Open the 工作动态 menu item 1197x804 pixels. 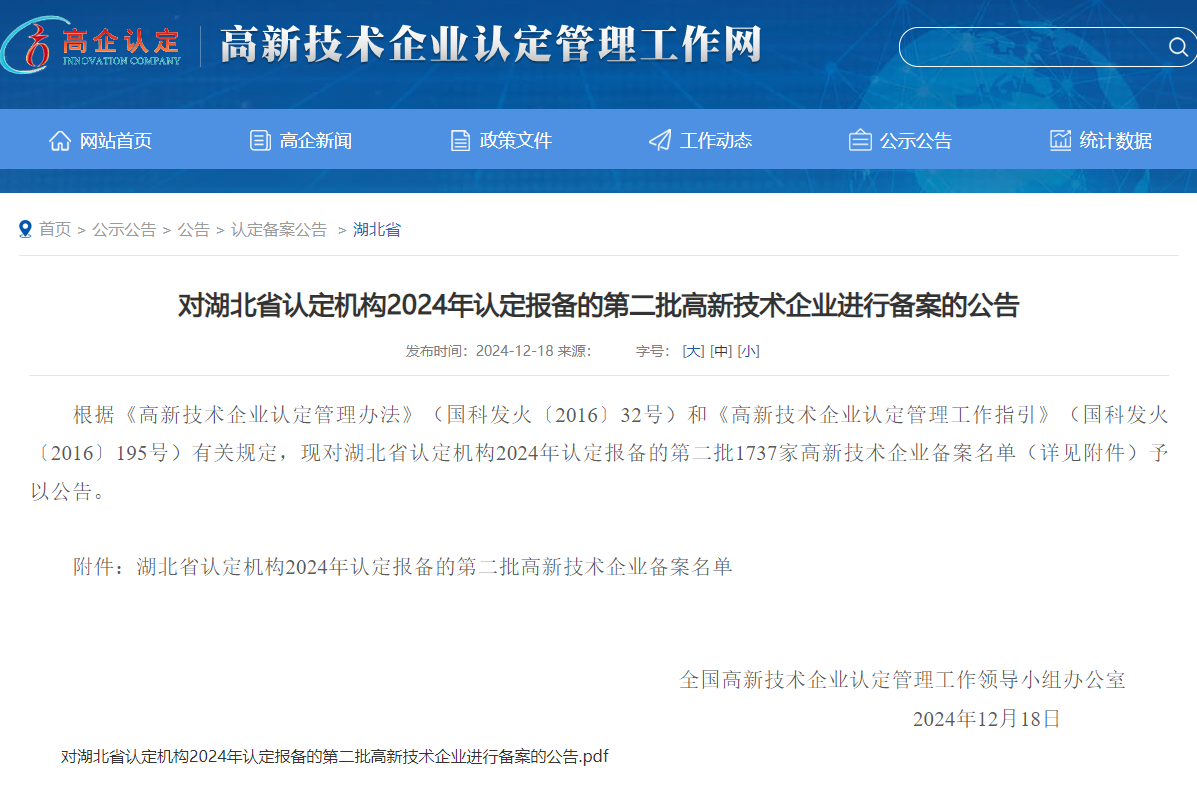click(x=715, y=140)
